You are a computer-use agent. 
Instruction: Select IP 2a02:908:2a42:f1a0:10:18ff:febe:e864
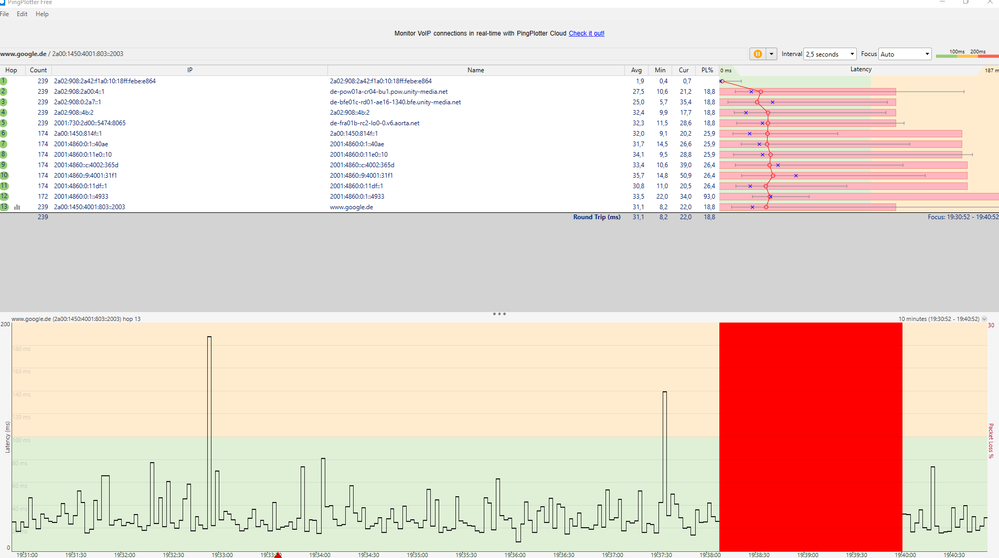tap(104, 81)
